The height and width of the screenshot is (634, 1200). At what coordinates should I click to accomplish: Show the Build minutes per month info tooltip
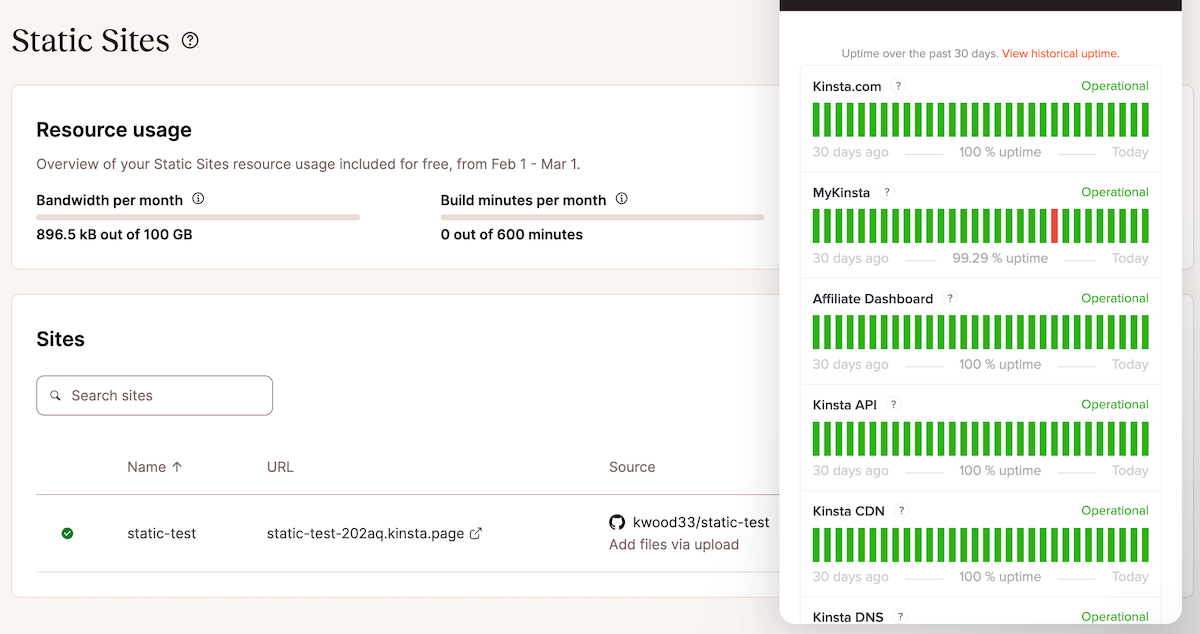coord(622,199)
